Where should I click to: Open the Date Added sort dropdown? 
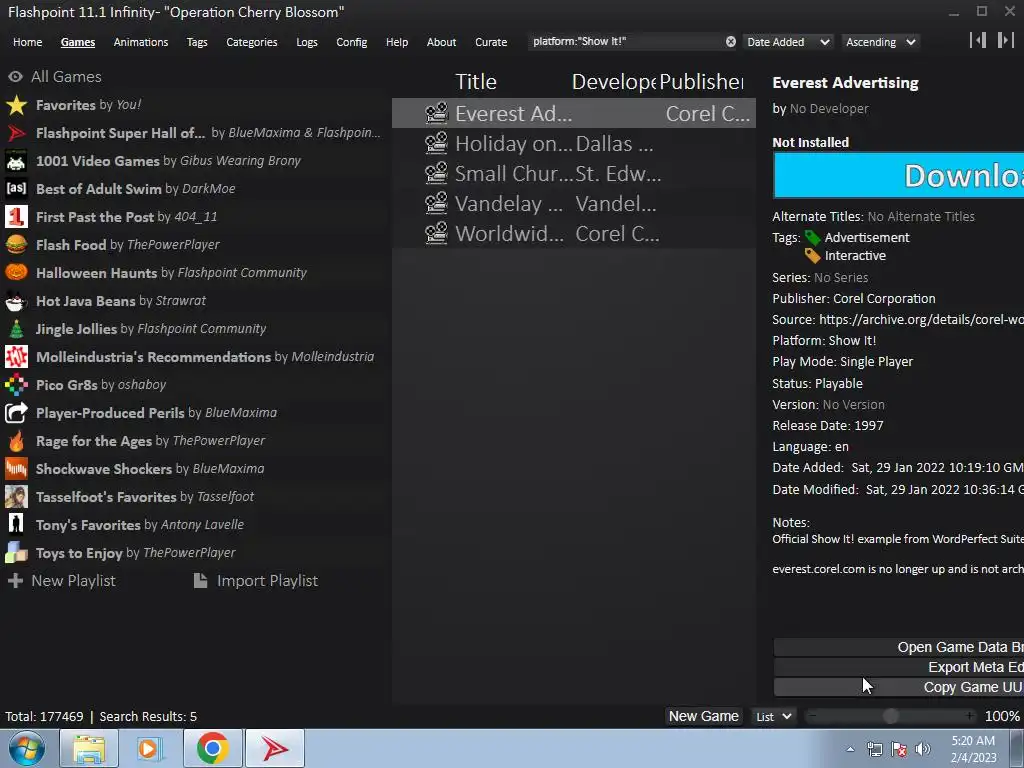tap(788, 42)
